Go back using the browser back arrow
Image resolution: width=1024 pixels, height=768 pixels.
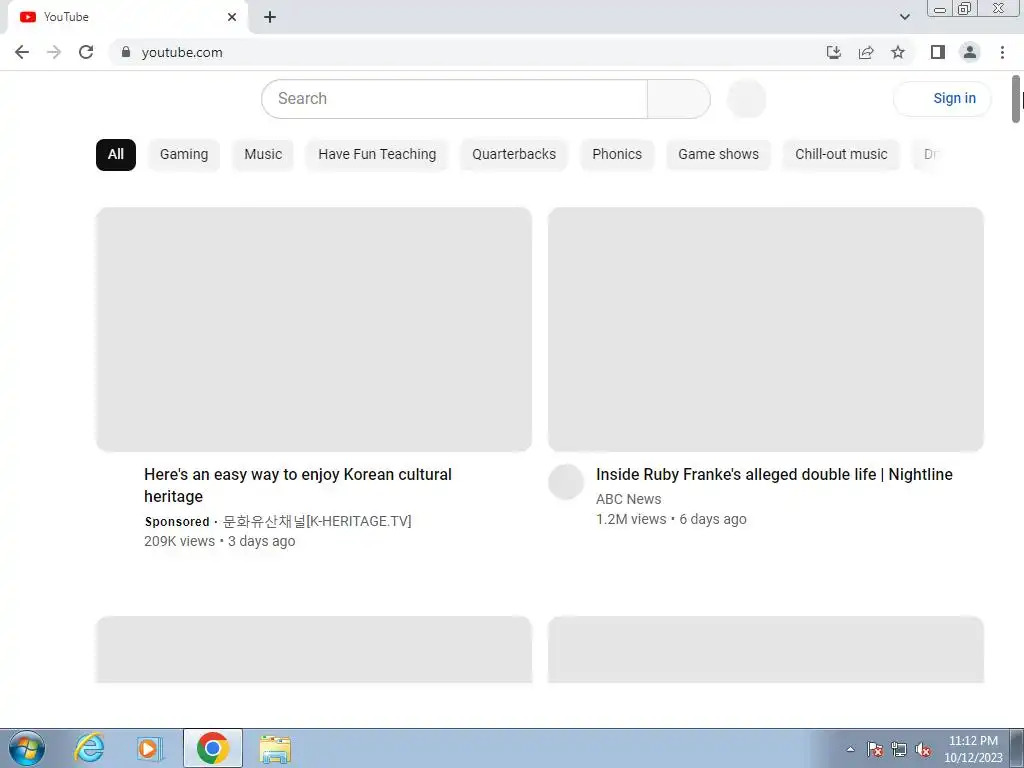pos(22,52)
